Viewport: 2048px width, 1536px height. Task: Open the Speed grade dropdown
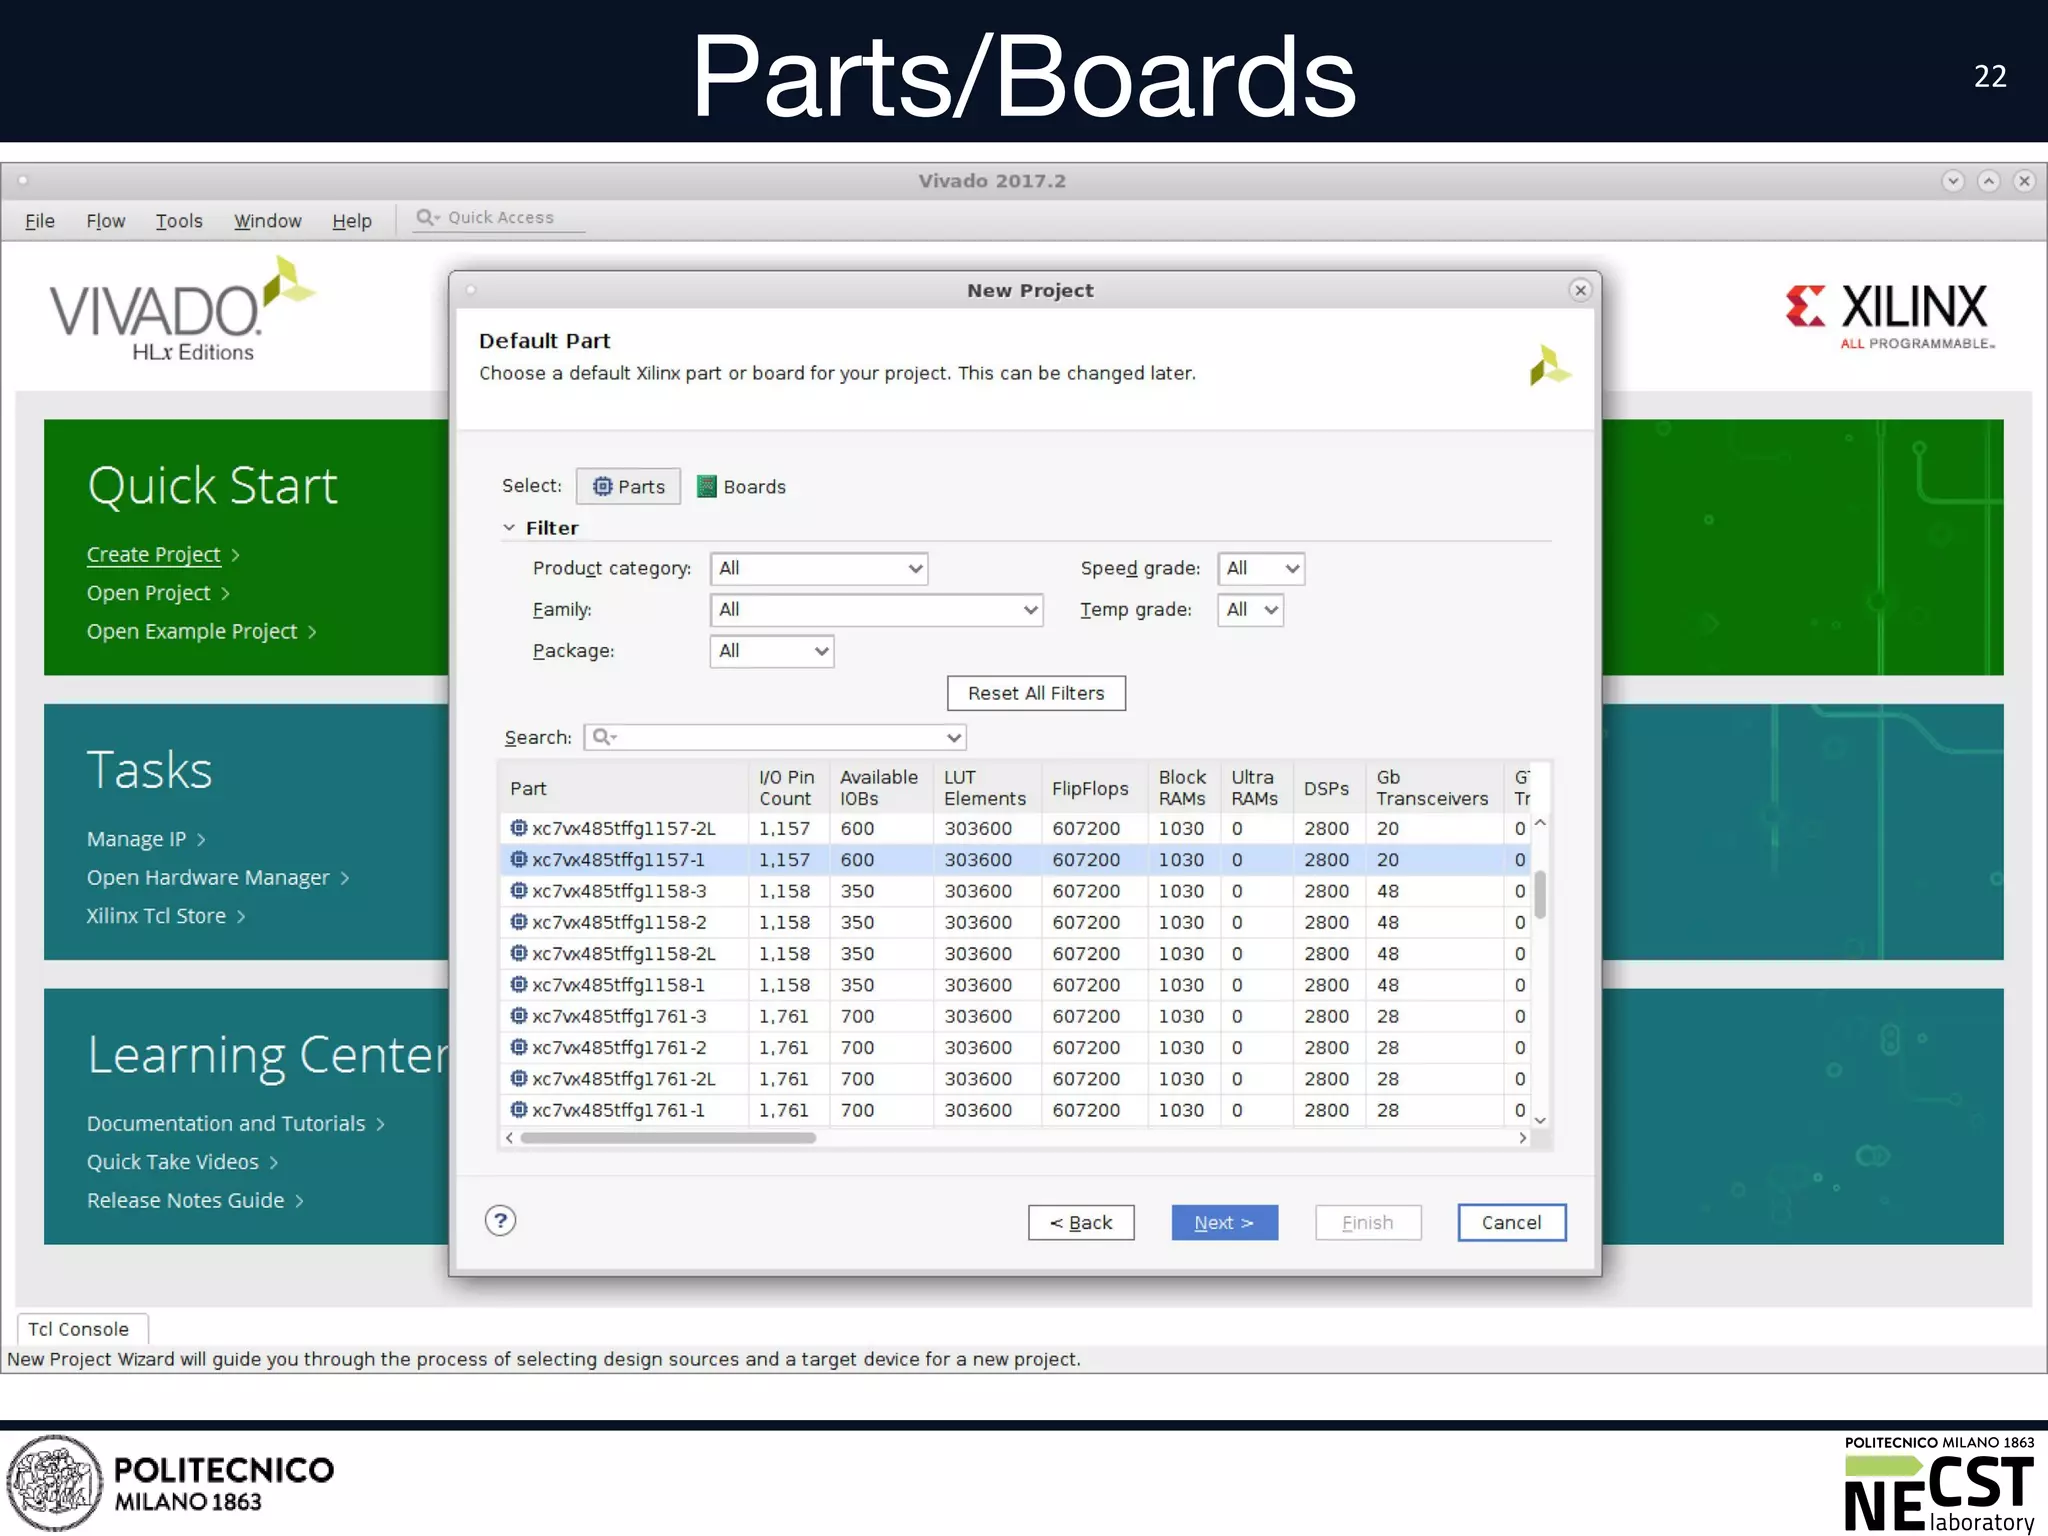point(1261,568)
